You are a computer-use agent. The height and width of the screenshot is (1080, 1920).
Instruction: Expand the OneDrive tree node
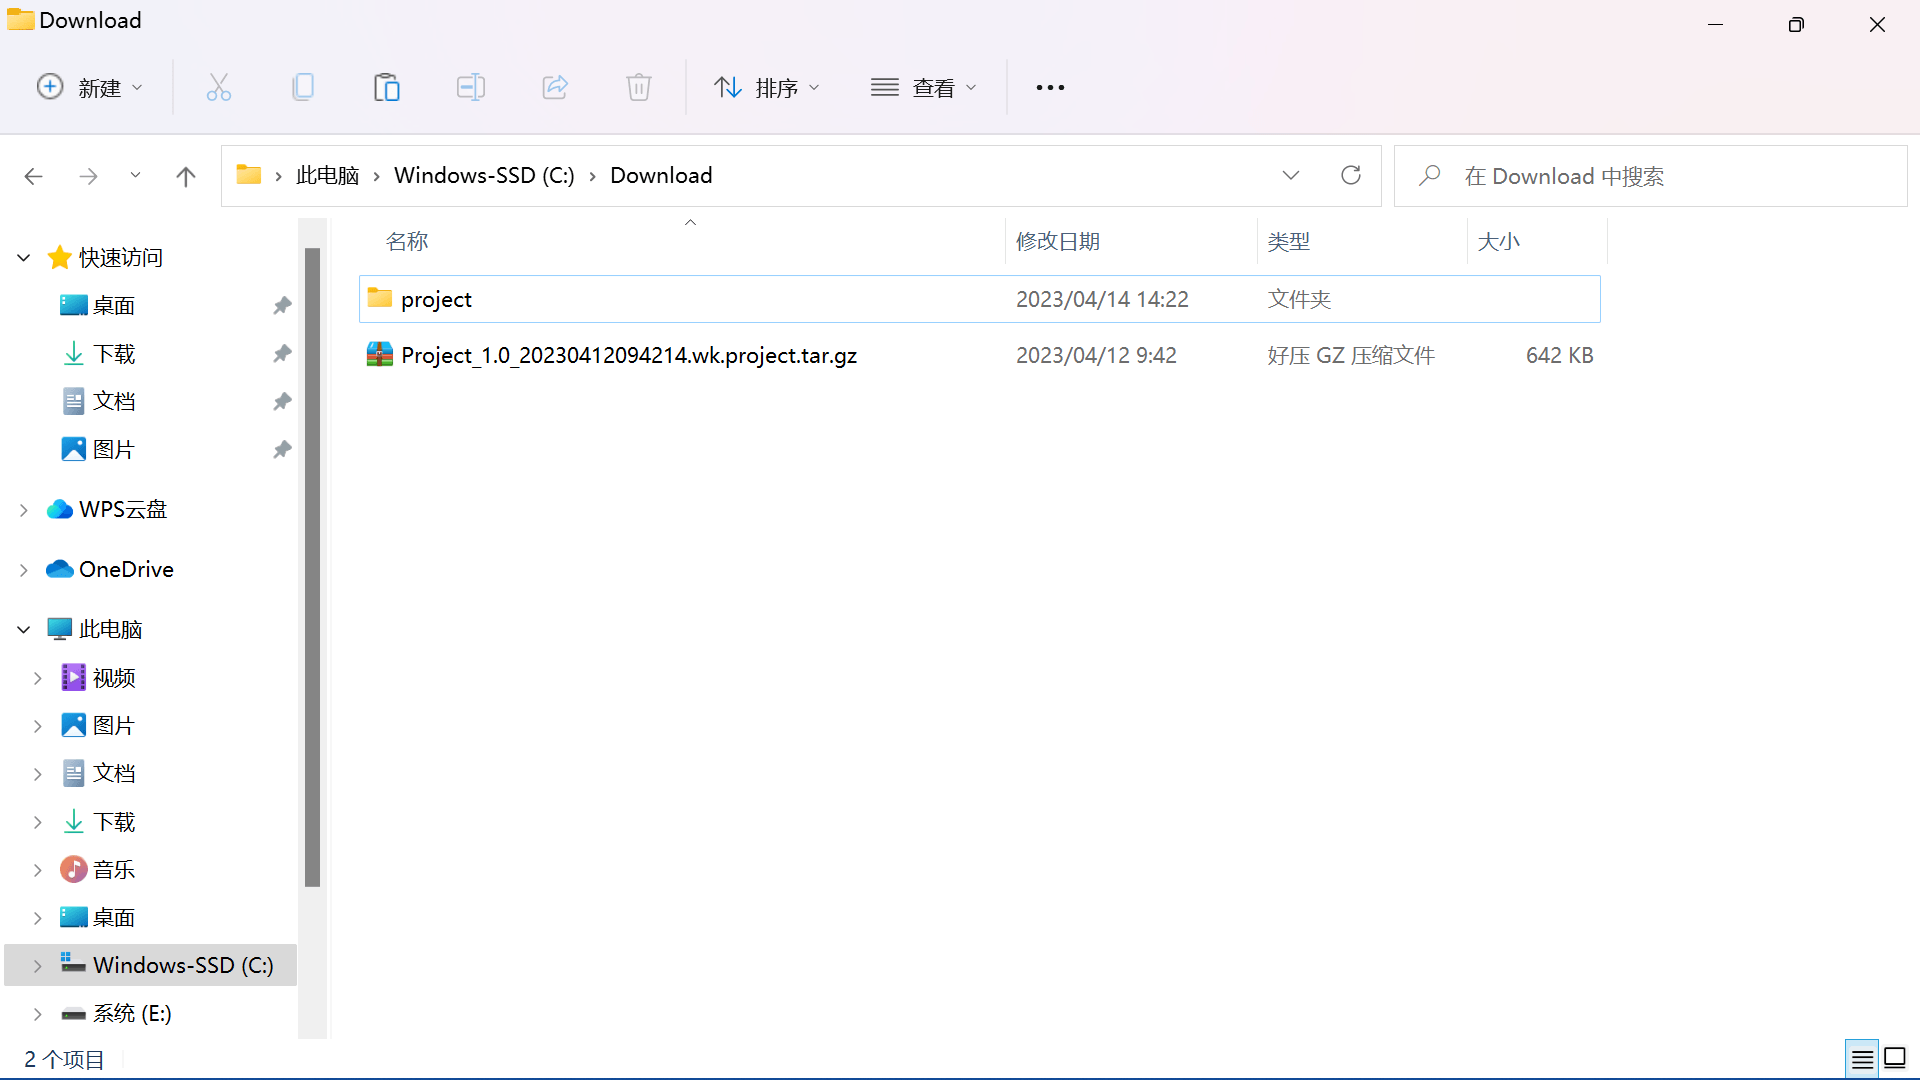point(24,570)
